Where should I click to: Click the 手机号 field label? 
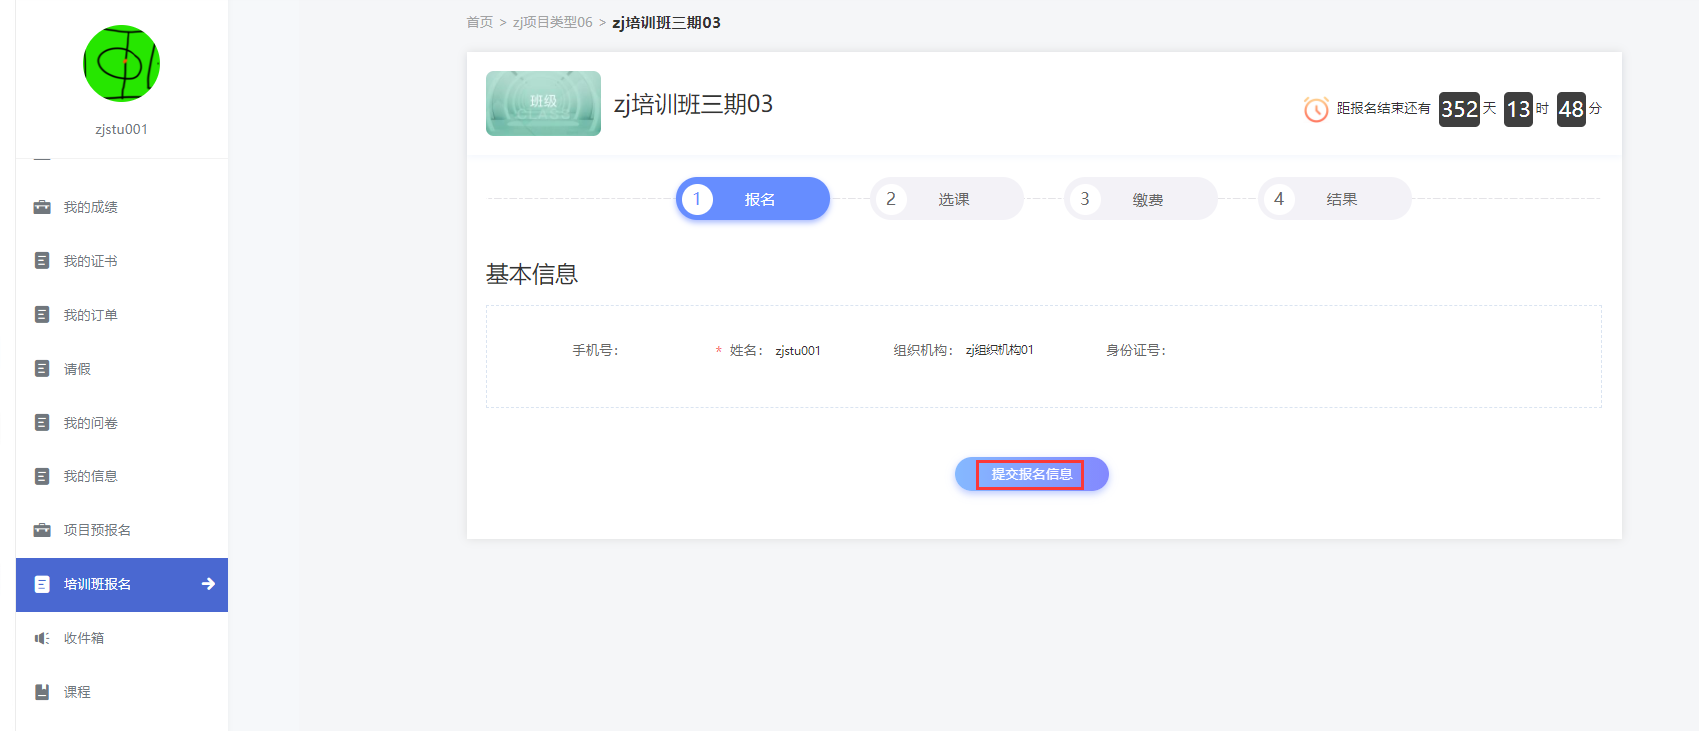point(596,350)
